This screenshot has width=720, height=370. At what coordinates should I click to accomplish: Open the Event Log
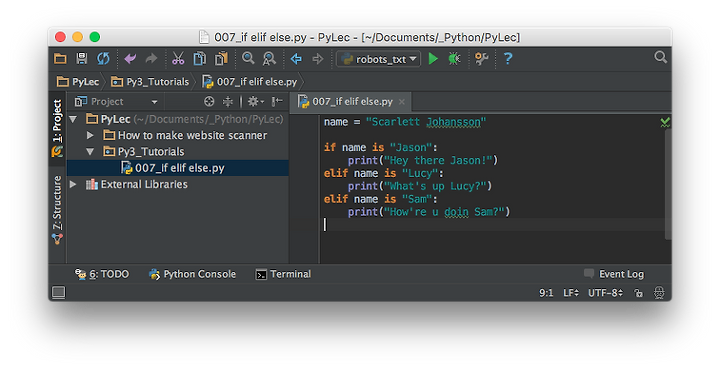(614, 274)
